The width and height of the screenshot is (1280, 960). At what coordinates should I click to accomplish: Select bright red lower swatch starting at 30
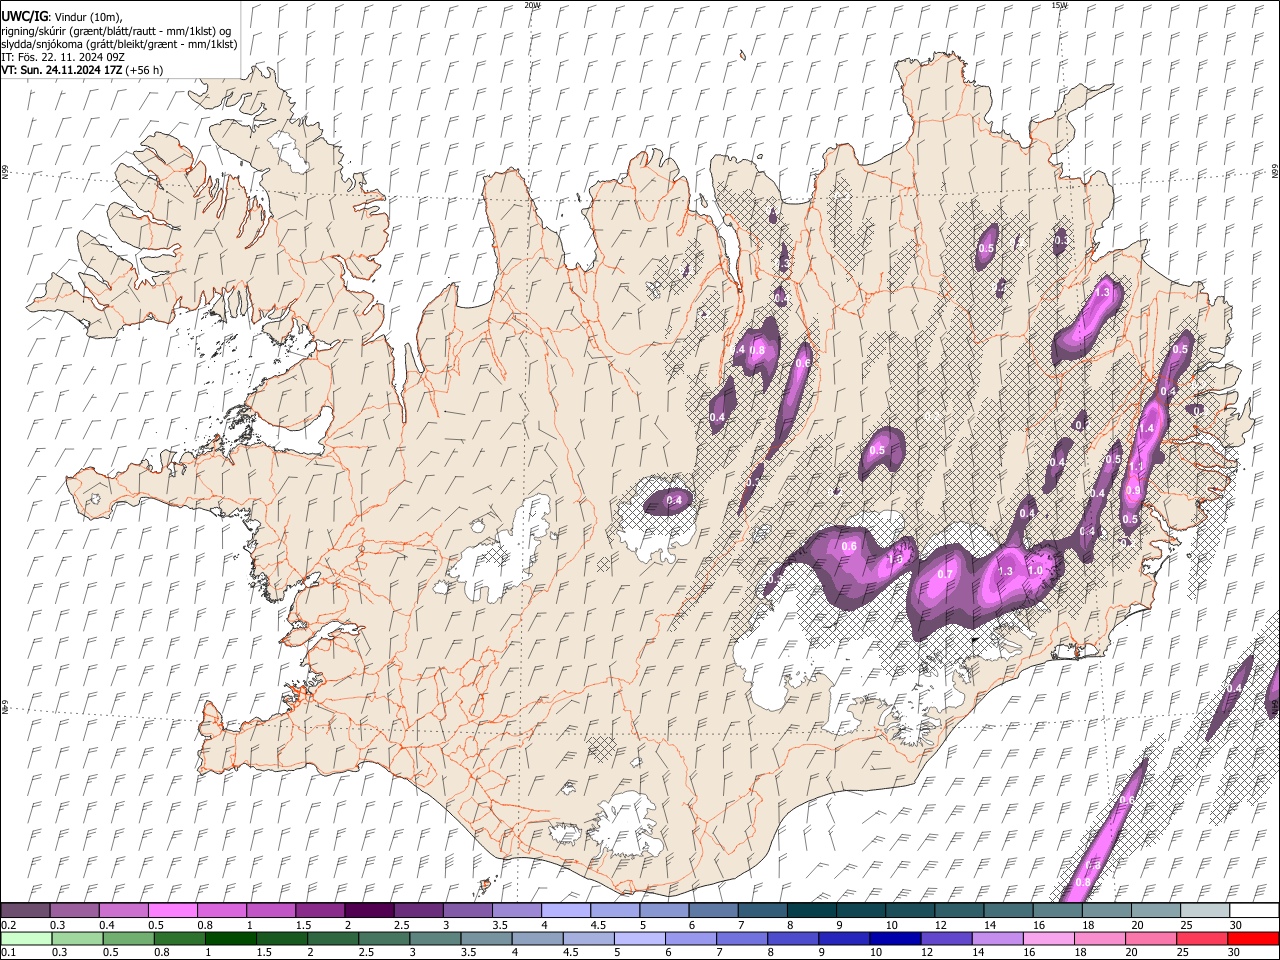[1252, 938]
